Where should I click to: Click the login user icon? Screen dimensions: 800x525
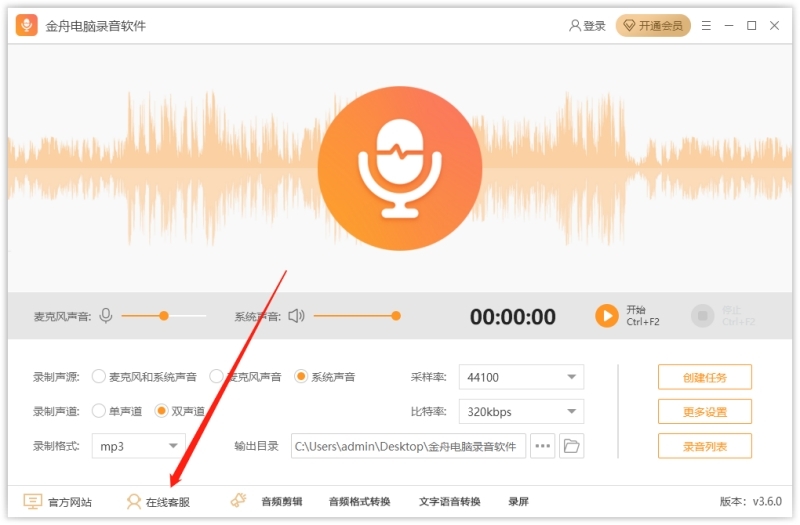[x=574, y=26]
